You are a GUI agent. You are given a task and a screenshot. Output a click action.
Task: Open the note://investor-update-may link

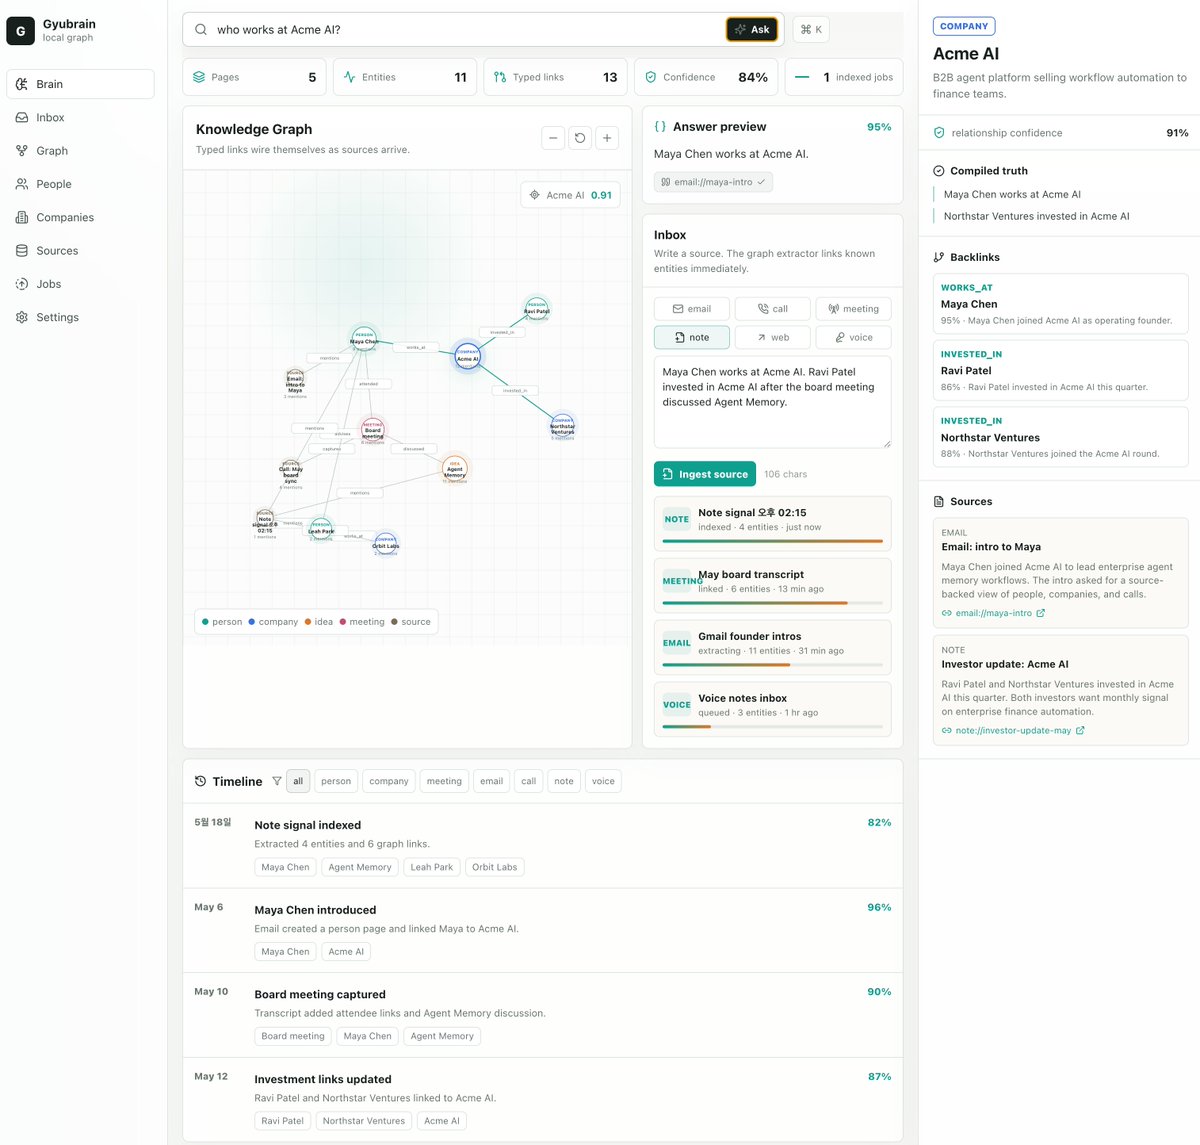coord(1013,730)
